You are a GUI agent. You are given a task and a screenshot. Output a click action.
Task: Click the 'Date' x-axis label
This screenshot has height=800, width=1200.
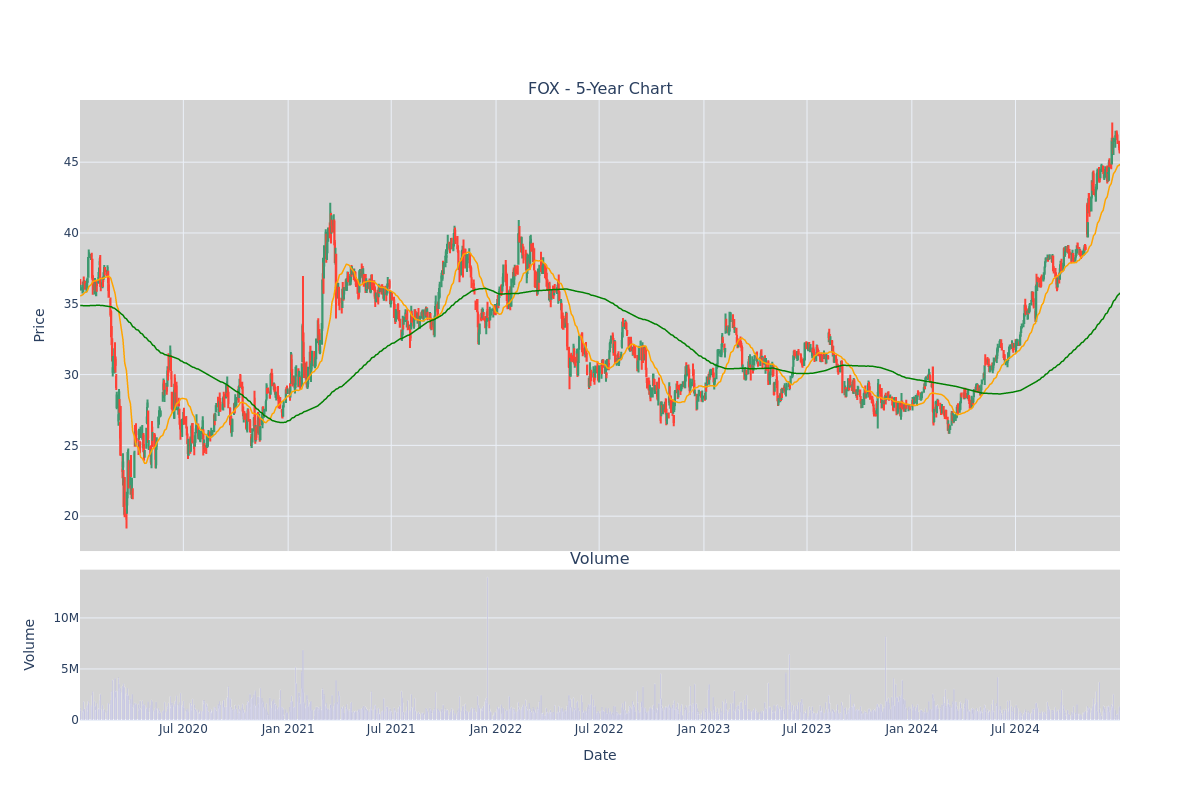[600, 756]
